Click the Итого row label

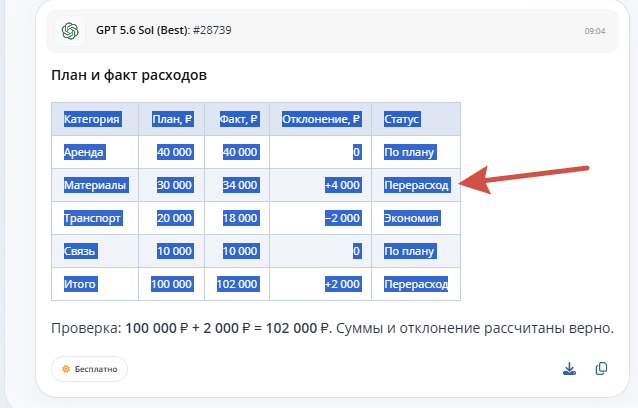point(80,284)
